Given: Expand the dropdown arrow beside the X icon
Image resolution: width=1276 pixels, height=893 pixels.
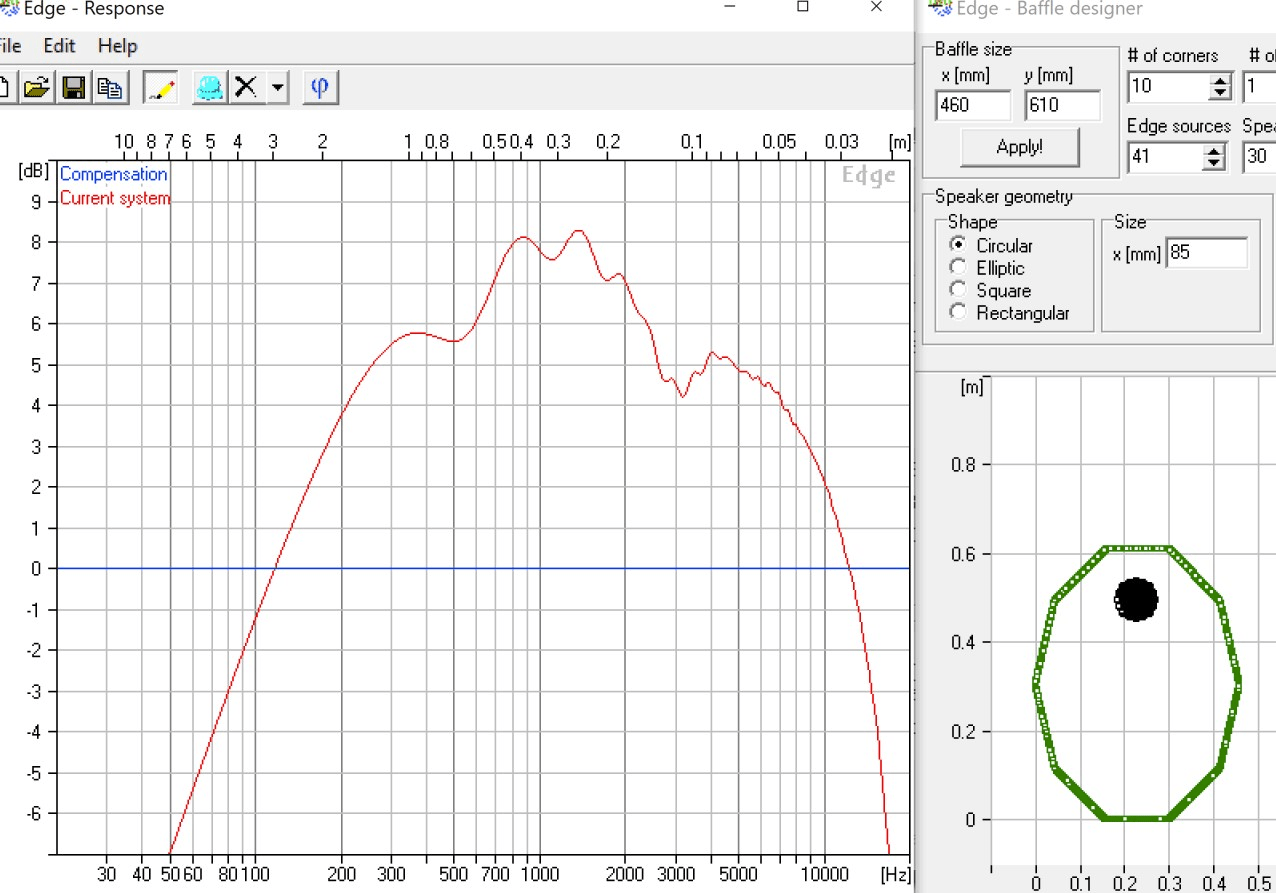Looking at the screenshot, I should (x=277, y=88).
